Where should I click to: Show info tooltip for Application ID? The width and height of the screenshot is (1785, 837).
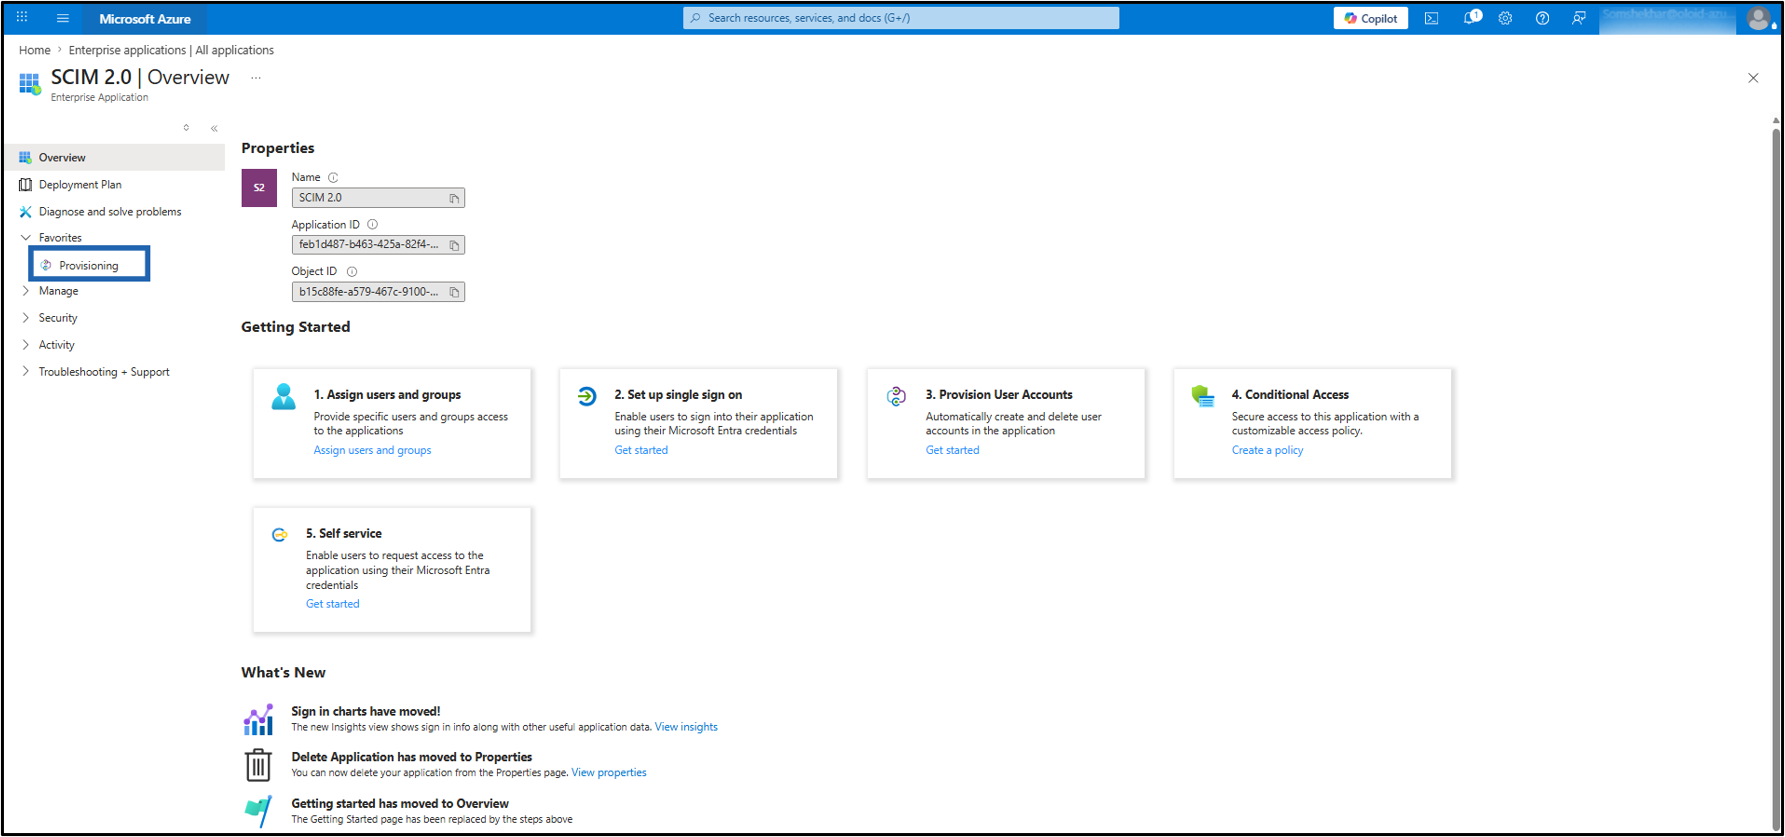[372, 225]
